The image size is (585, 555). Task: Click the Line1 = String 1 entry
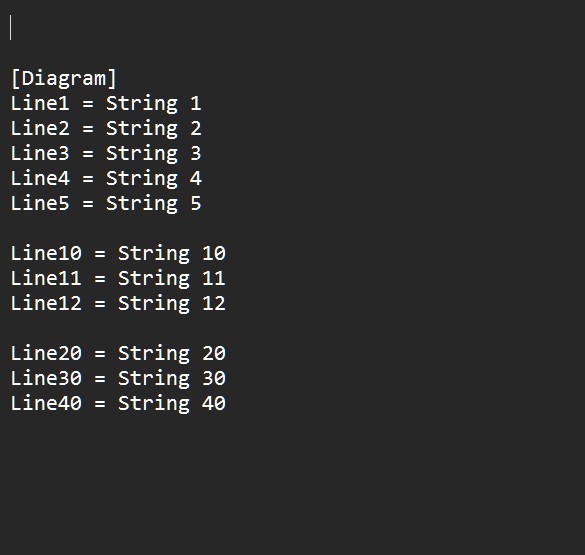pos(106,103)
